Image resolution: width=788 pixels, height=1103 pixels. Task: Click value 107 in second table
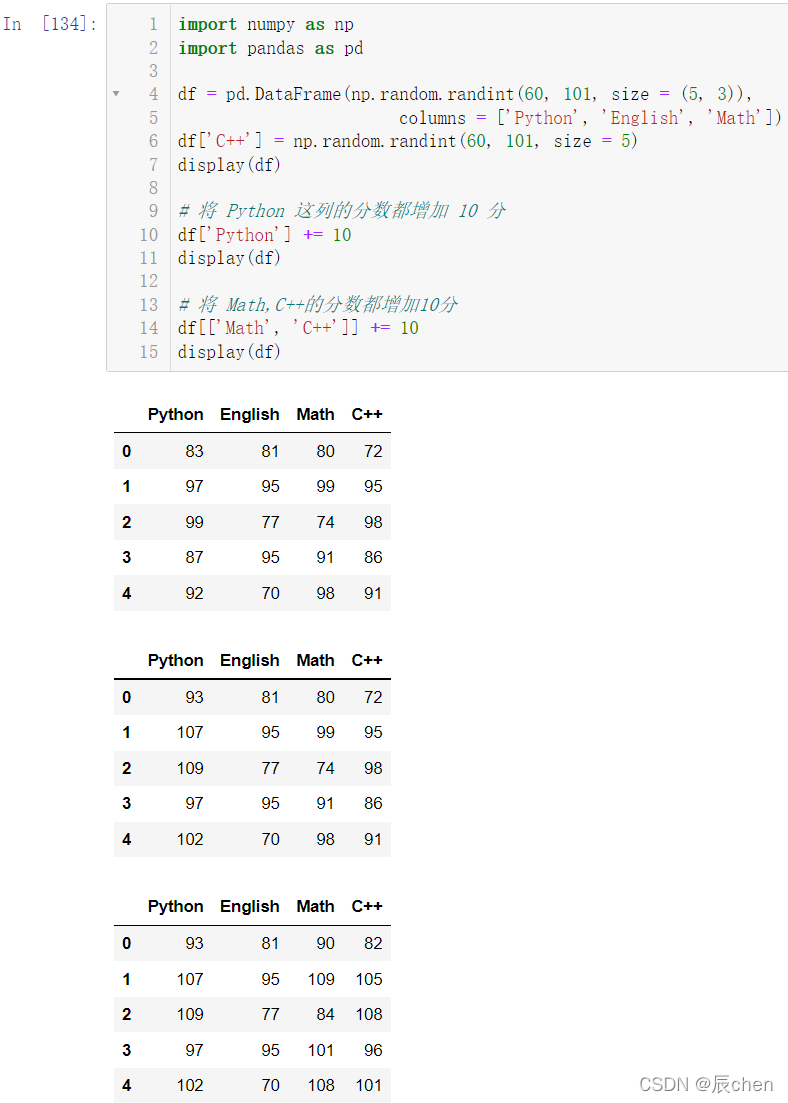click(x=190, y=733)
